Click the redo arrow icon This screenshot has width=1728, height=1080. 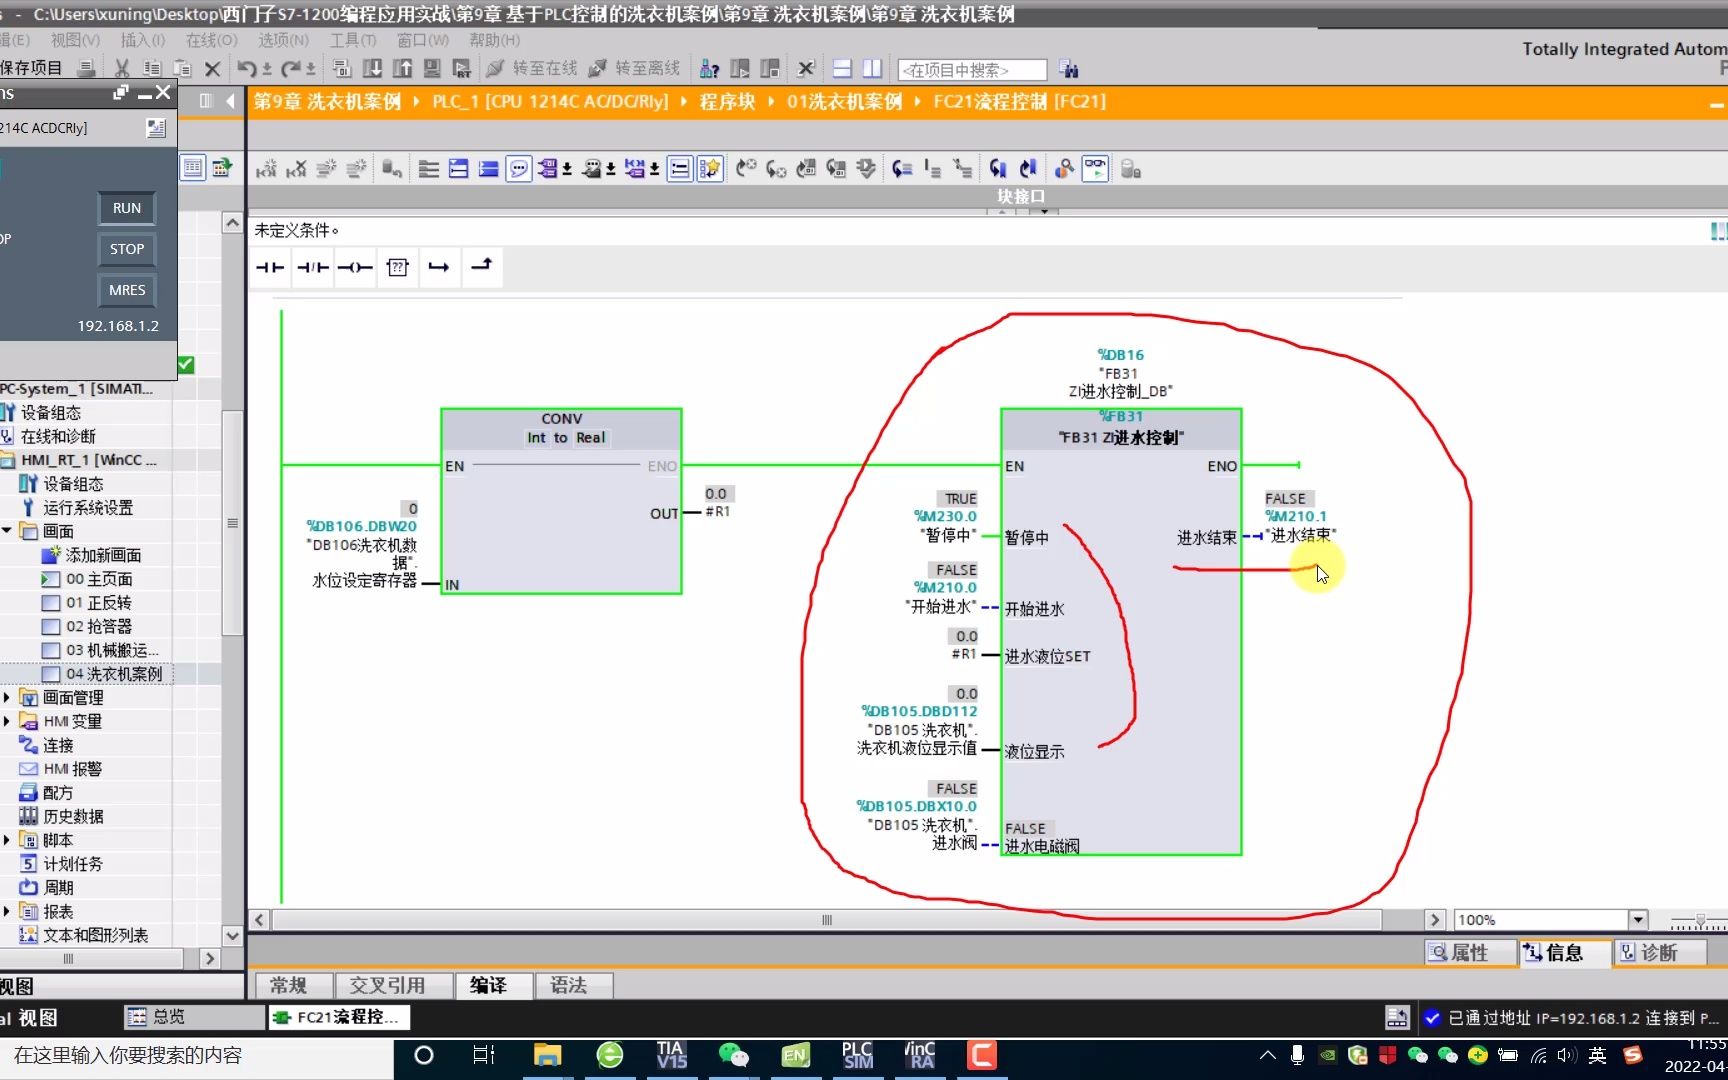[290, 68]
